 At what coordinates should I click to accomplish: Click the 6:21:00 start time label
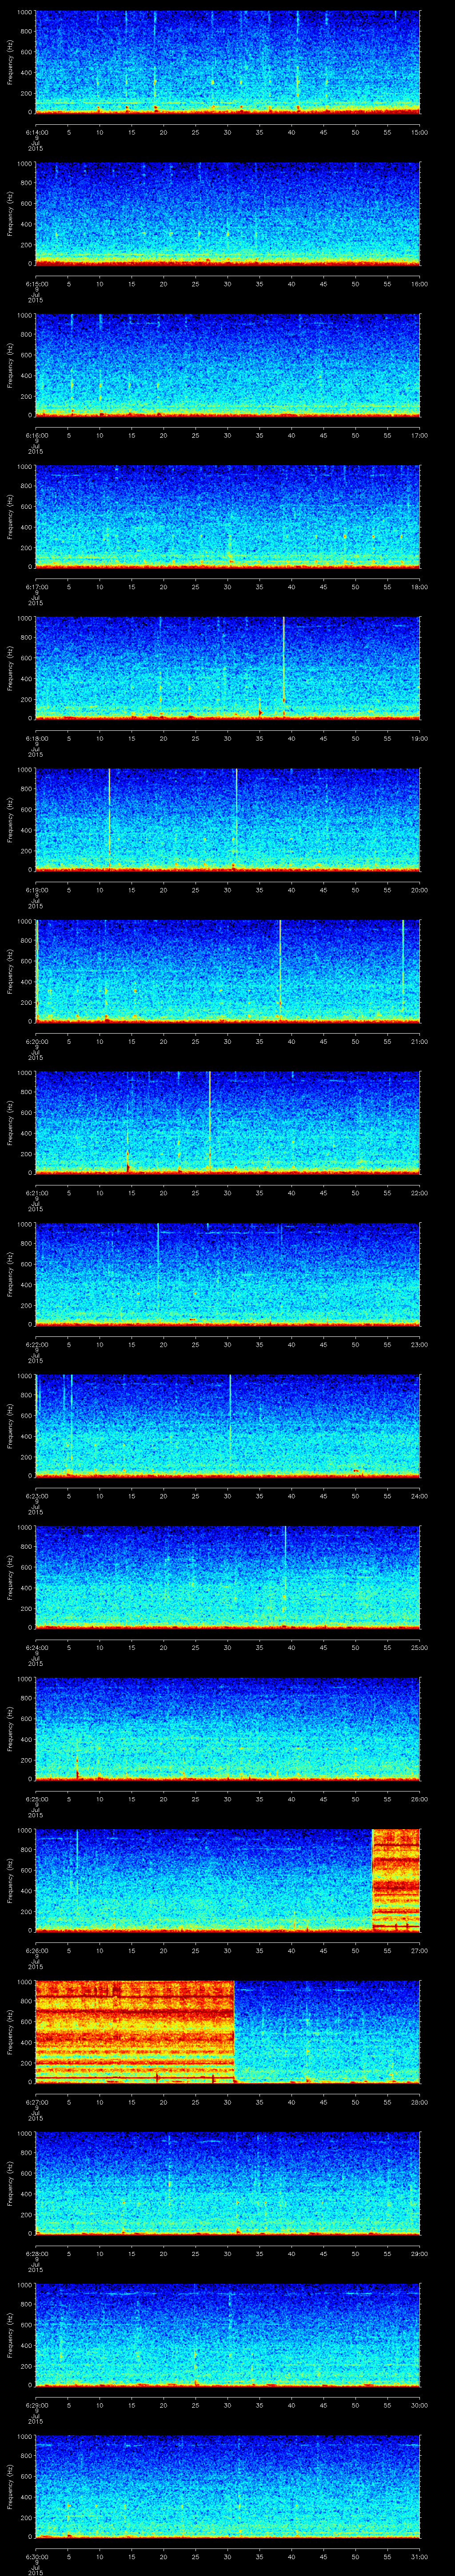pyautogui.click(x=36, y=1192)
